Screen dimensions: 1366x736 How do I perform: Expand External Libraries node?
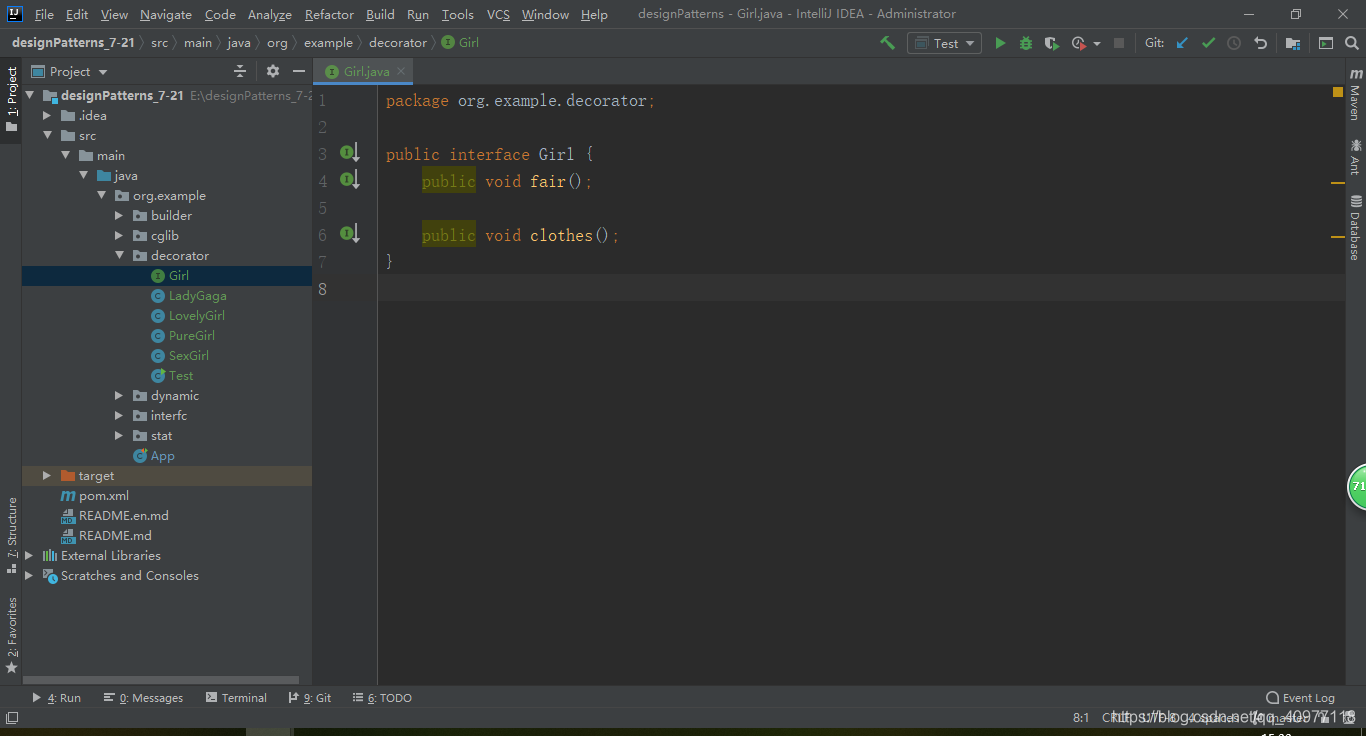tap(29, 556)
